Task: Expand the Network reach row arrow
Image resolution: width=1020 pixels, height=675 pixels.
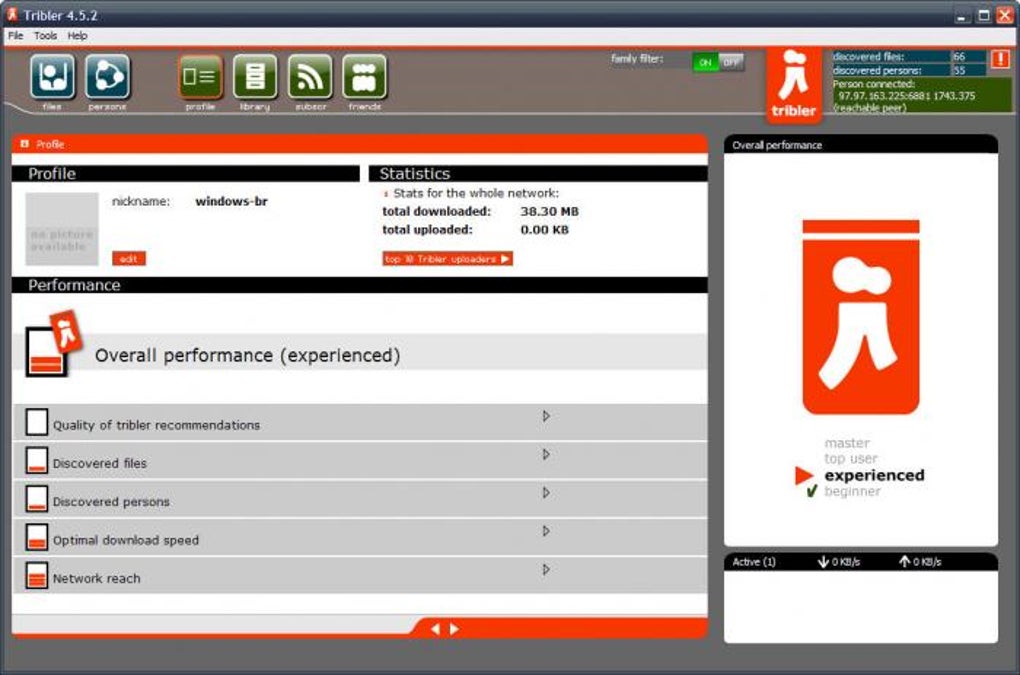Action: pos(546,570)
